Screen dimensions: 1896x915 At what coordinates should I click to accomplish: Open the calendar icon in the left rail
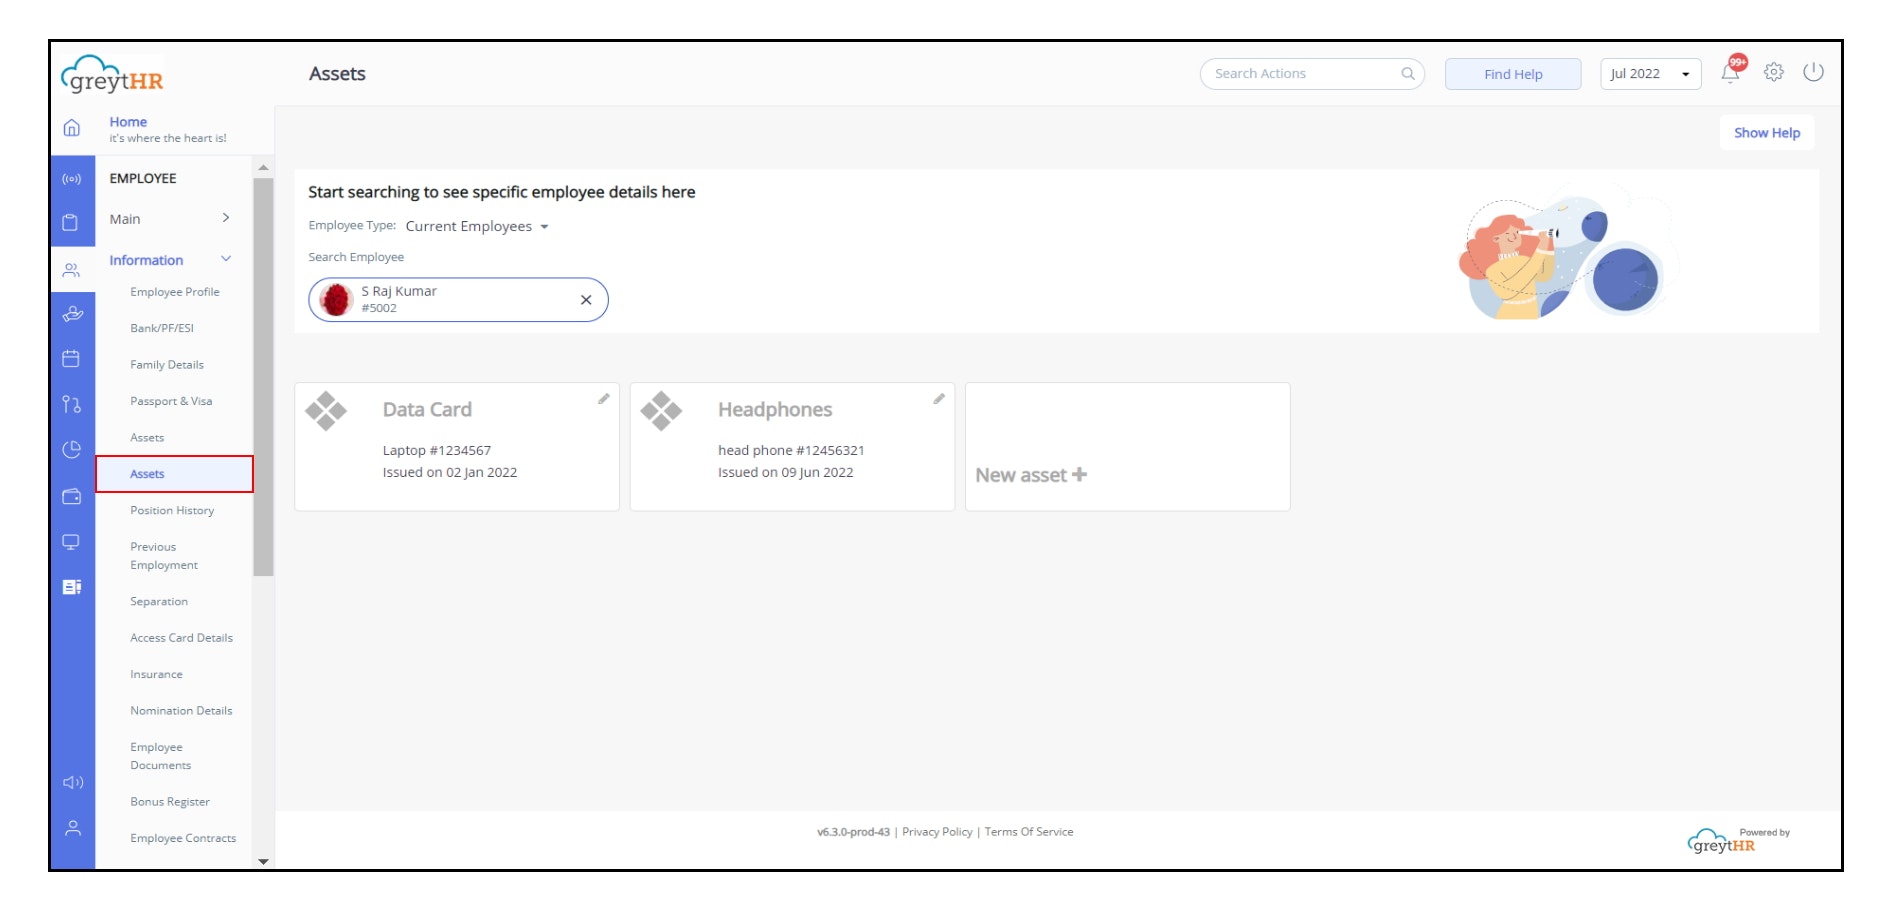[x=71, y=359]
